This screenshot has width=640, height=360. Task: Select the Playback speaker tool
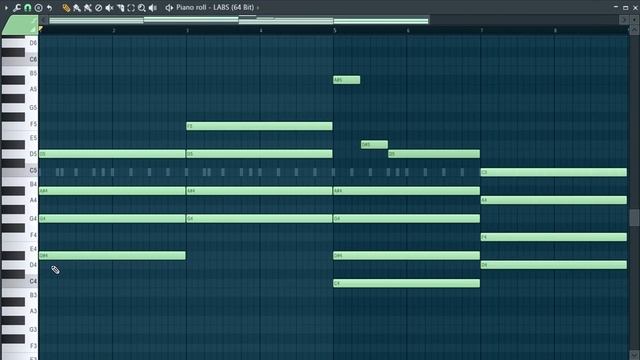pyautogui.click(x=153, y=8)
